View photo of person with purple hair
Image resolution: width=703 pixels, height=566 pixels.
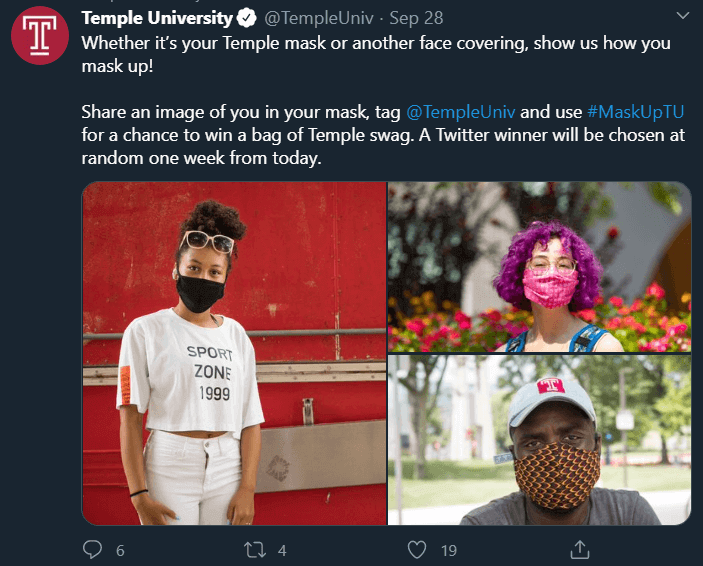539,267
